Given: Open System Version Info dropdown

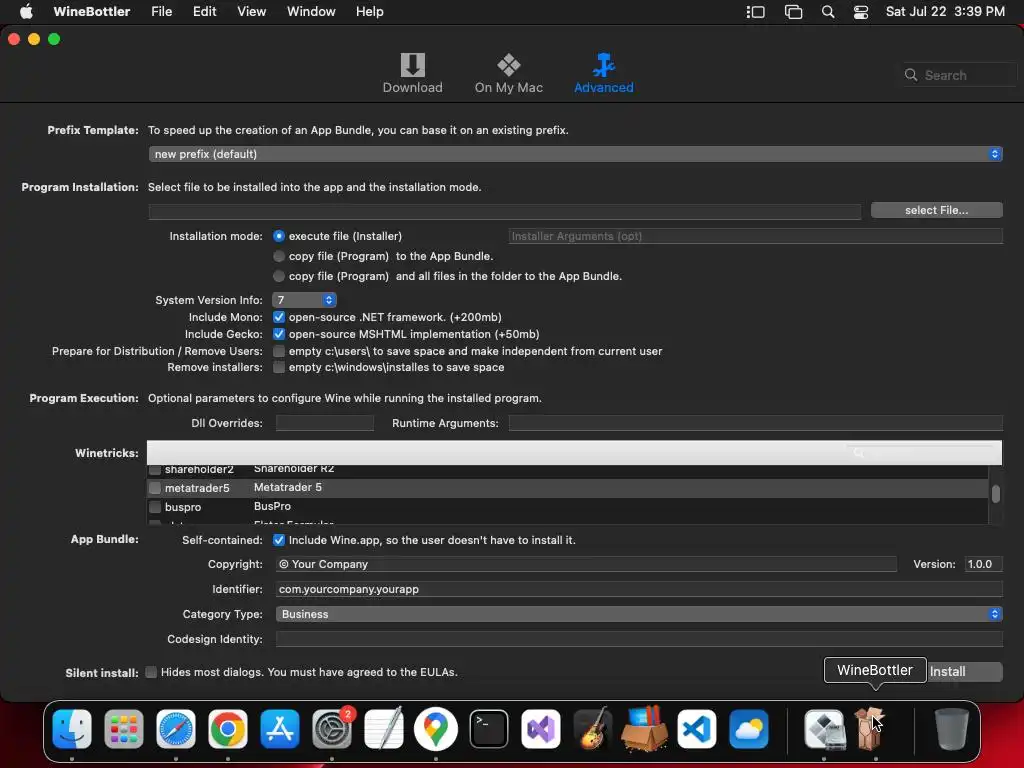Looking at the screenshot, I should (x=304, y=300).
